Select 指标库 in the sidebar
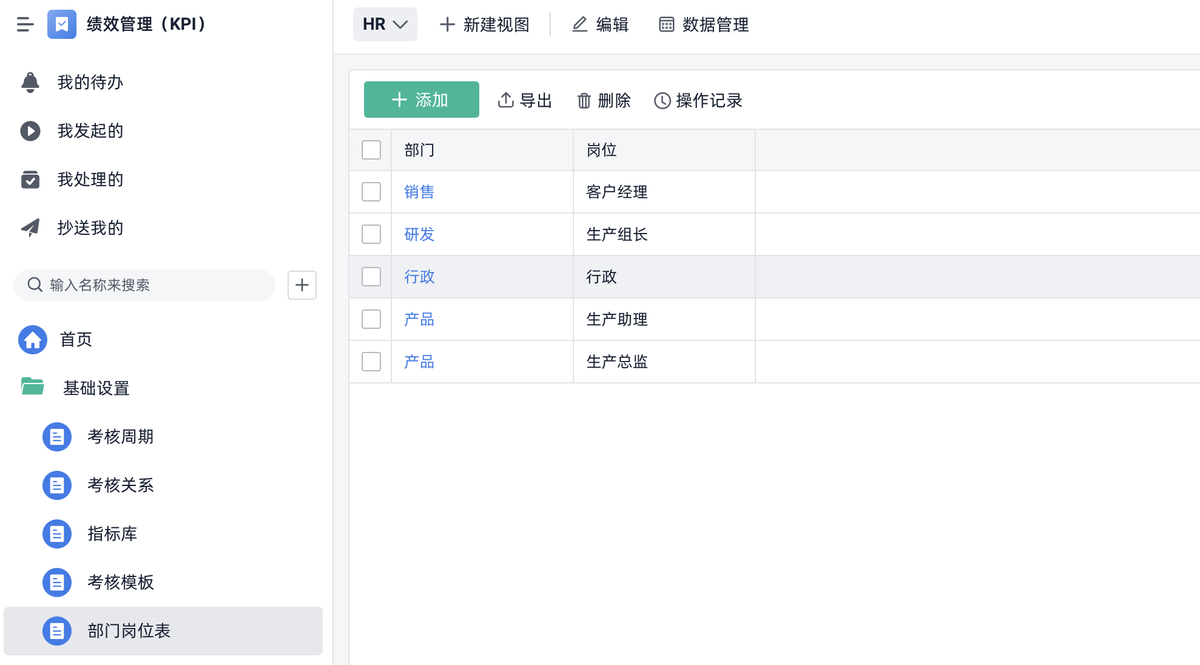Viewport: 1200px width, 665px height. pos(112,534)
